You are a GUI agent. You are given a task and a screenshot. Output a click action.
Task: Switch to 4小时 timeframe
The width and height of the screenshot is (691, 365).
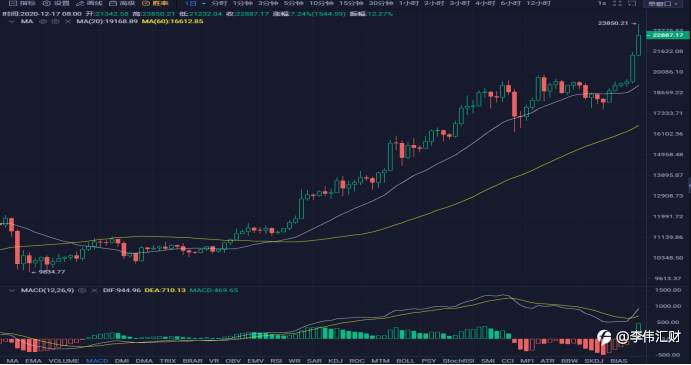pyautogui.click(x=485, y=3)
